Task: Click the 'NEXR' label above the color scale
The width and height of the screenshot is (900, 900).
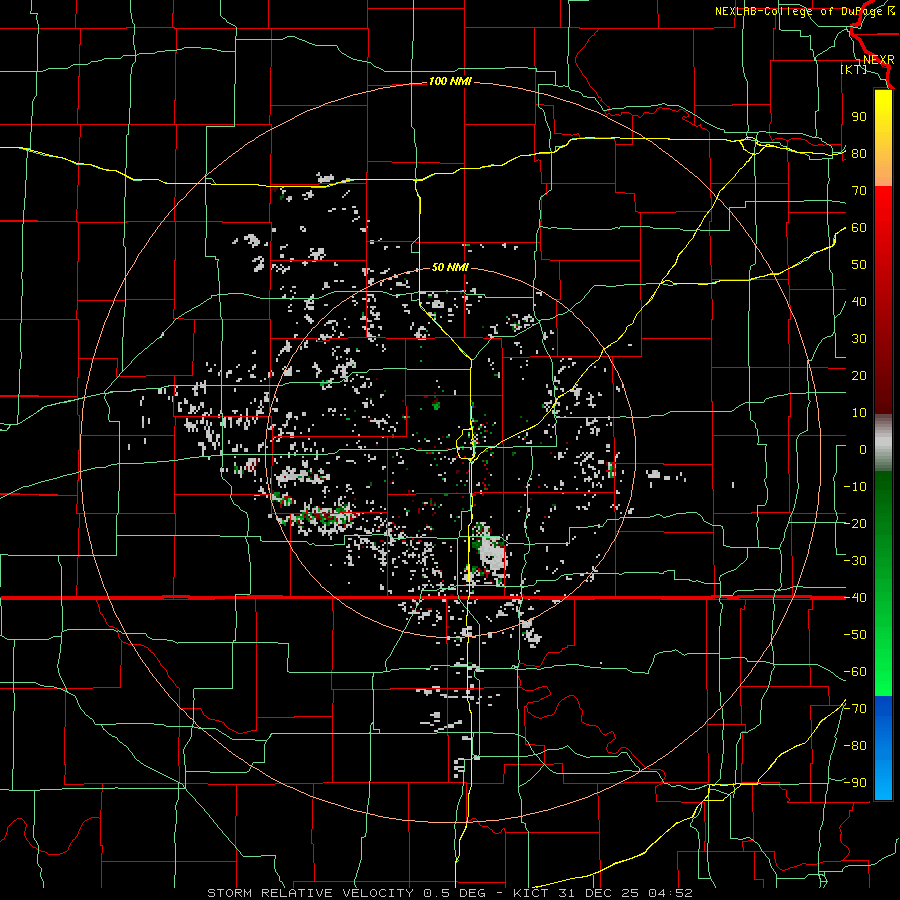Action: pyautogui.click(x=879, y=60)
